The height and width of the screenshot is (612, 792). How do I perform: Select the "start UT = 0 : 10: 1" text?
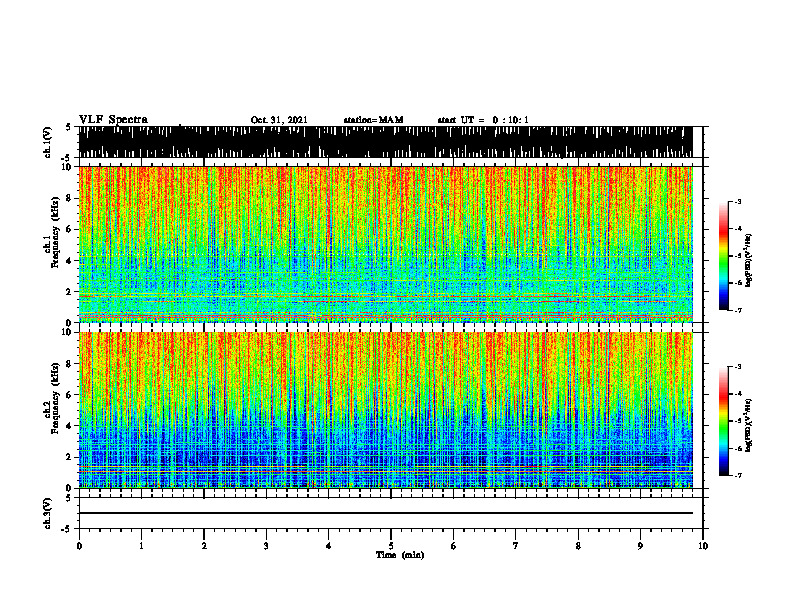click(x=483, y=120)
